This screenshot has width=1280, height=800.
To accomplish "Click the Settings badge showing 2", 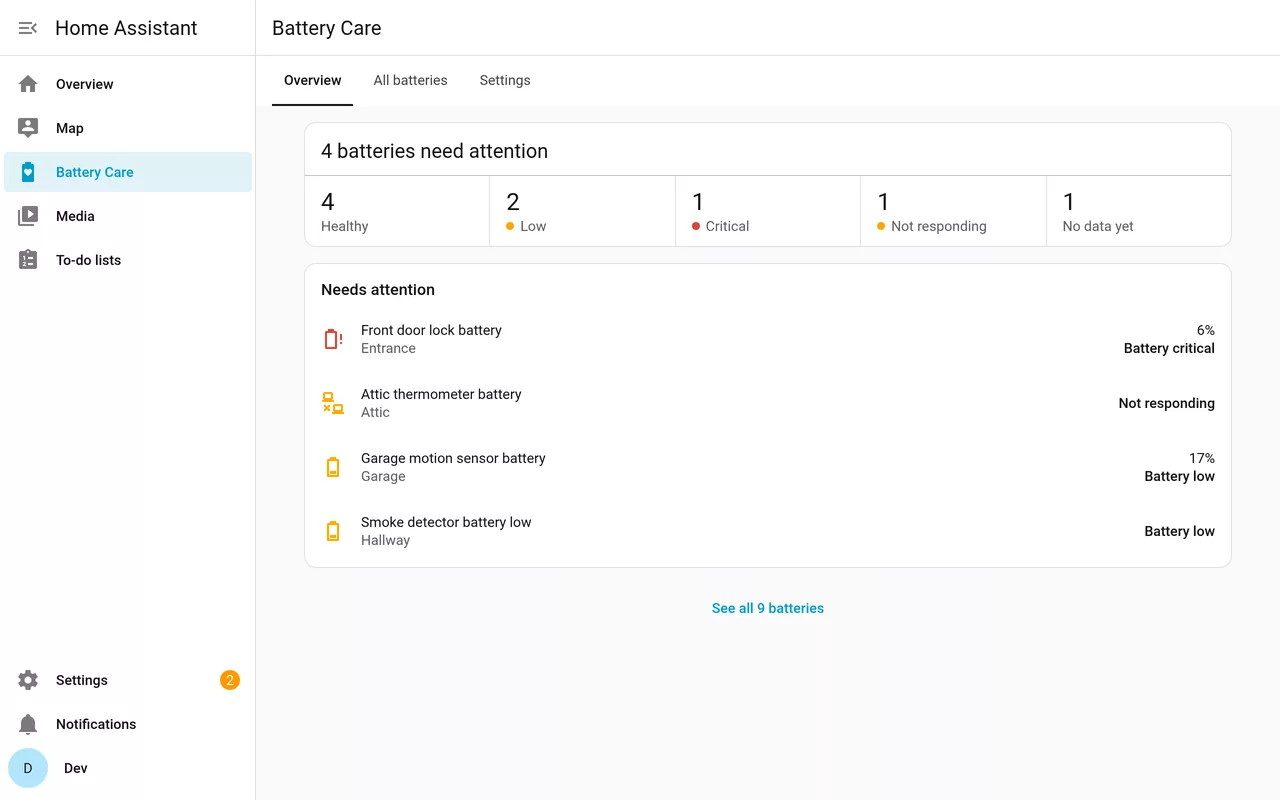I will pos(230,680).
